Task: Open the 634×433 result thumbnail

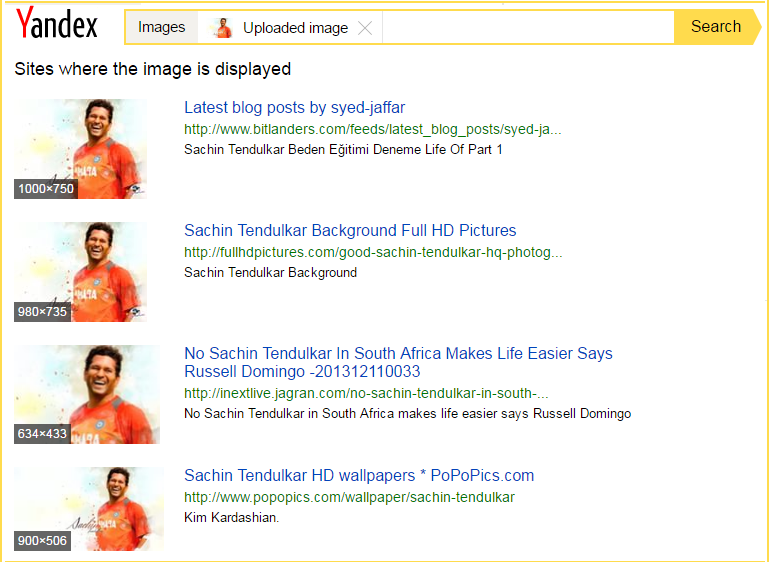Action: (87, 394)
